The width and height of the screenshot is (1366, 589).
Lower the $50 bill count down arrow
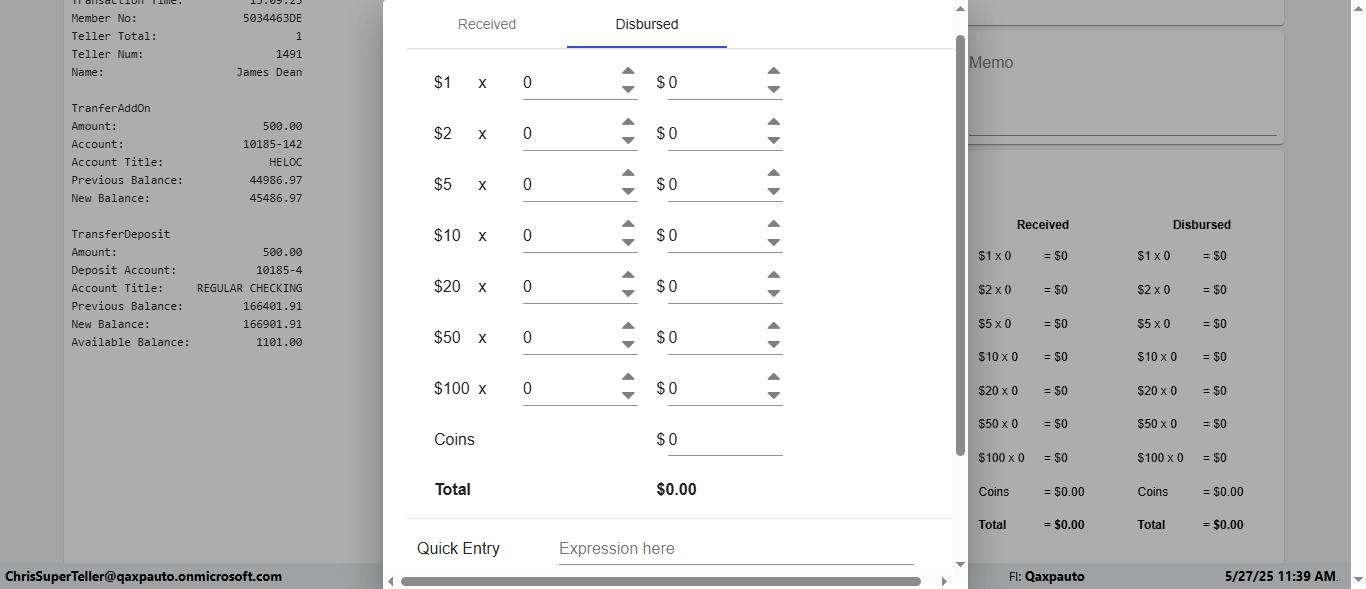point(628,345)
